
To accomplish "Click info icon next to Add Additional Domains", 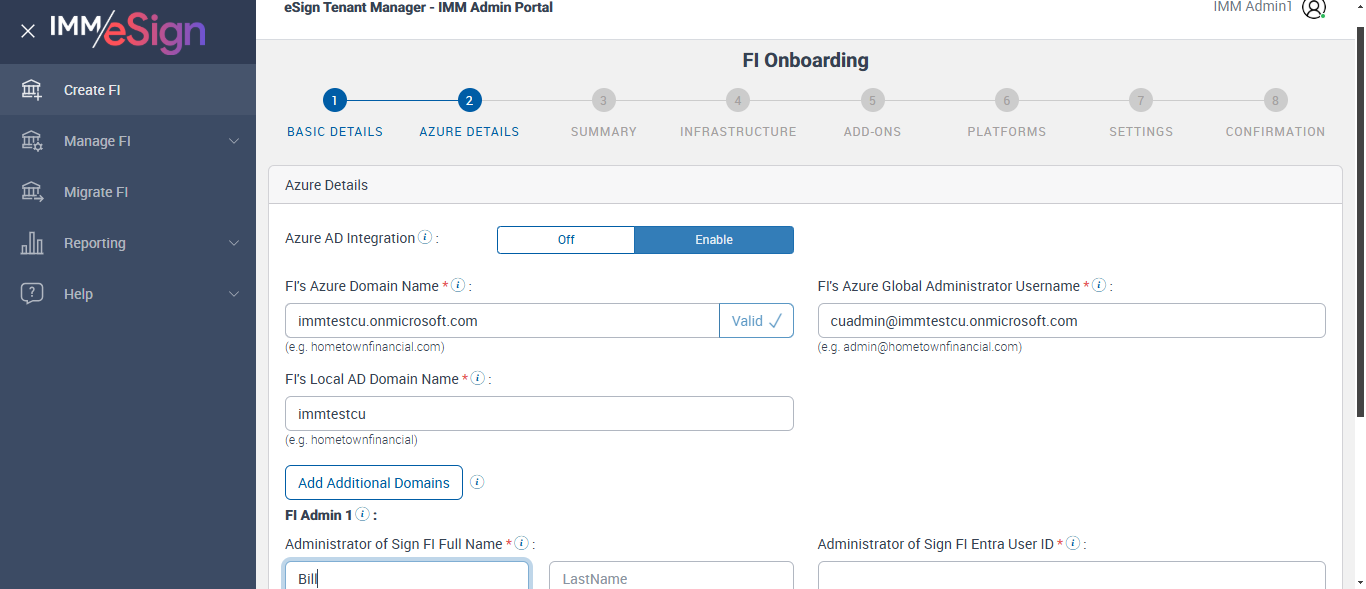I will [477, 482].
